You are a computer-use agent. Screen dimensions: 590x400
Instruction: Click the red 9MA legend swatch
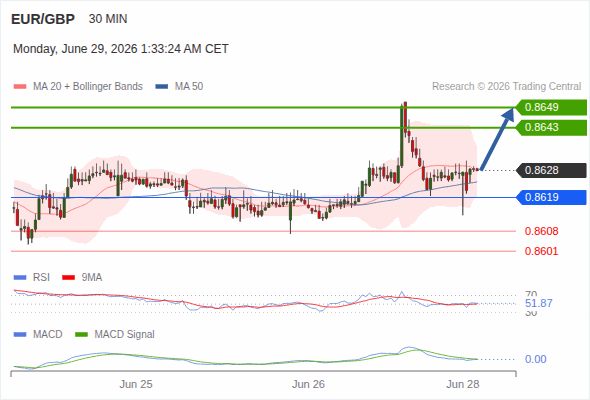coord(68,278)
